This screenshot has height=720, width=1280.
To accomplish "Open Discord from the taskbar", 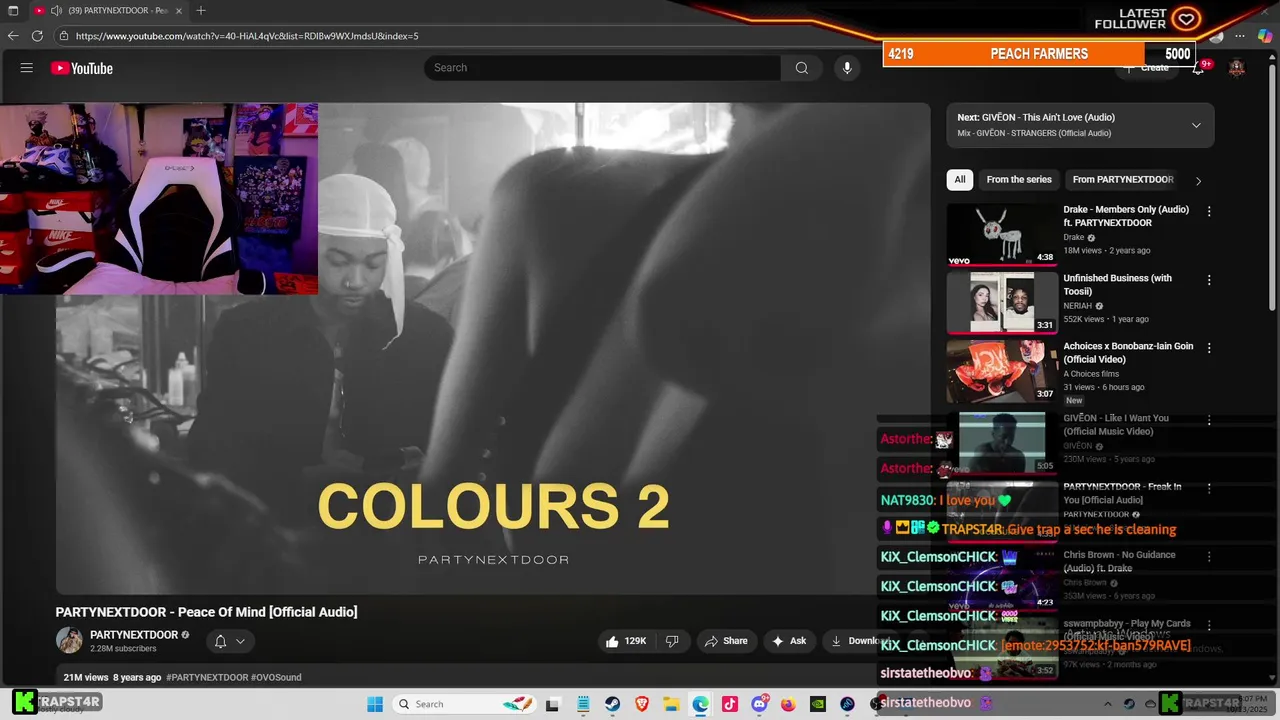I will point(759,704).
